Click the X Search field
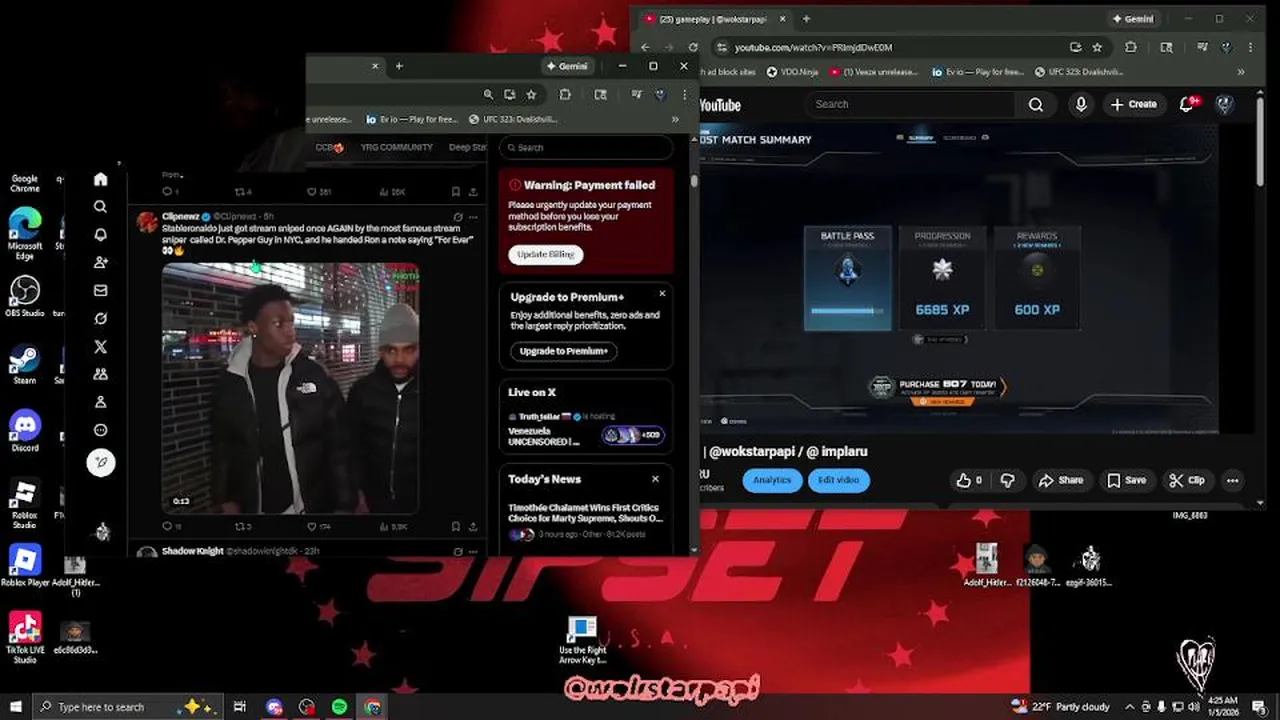Viewport: 1280px width, 720px height. [586, 147]
